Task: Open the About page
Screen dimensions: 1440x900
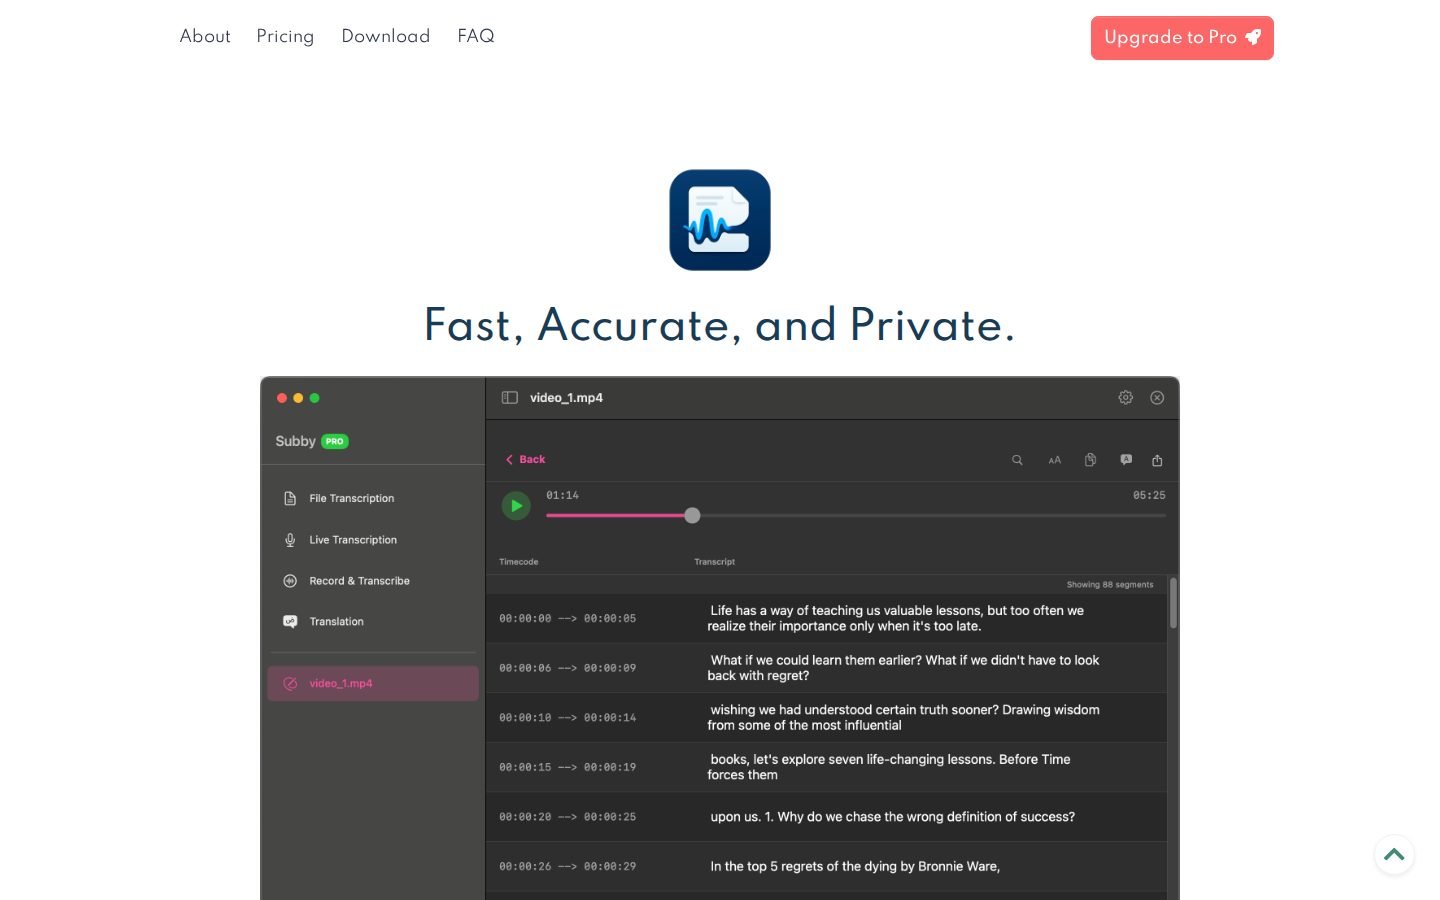Action: coord(205,36)
